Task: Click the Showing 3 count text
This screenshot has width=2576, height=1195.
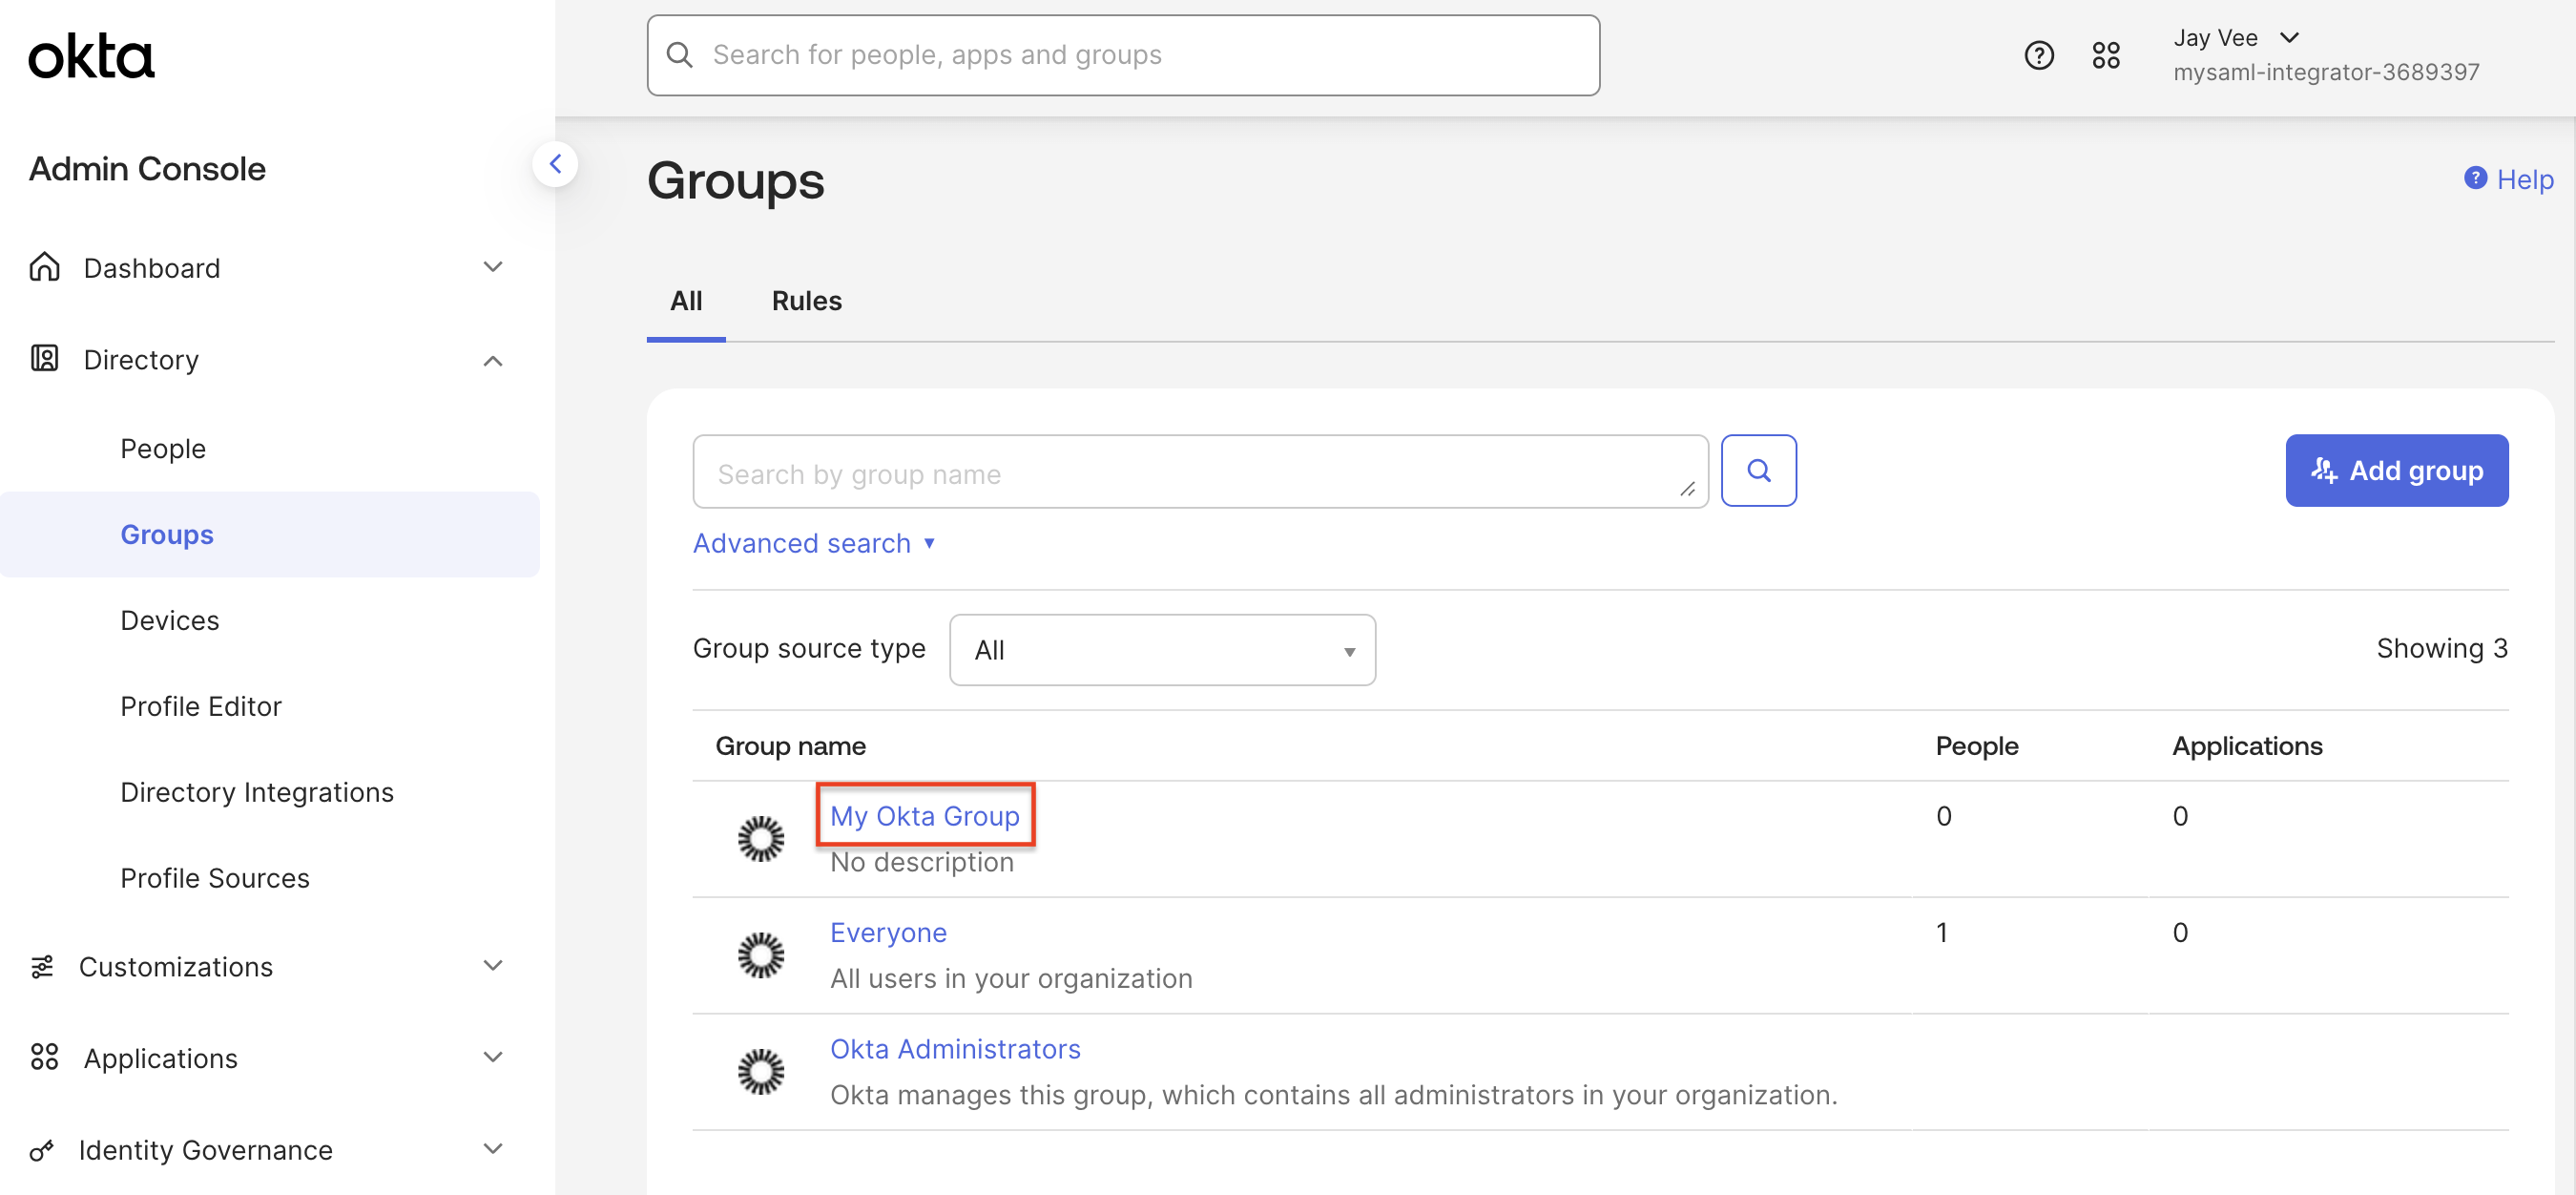Action: [2441, 649]
